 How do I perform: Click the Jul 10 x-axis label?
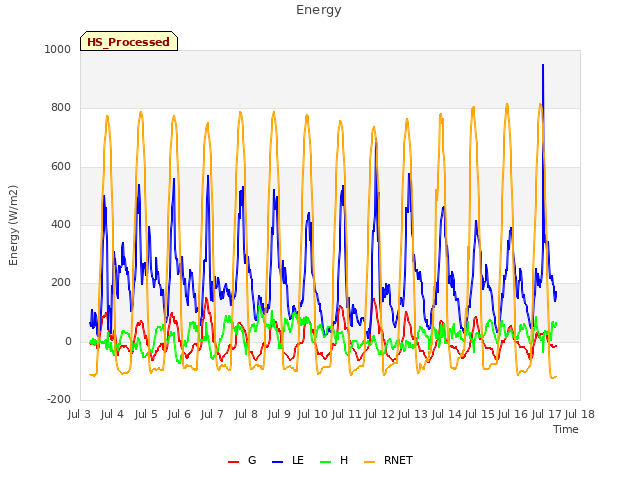tap(313, 414)
